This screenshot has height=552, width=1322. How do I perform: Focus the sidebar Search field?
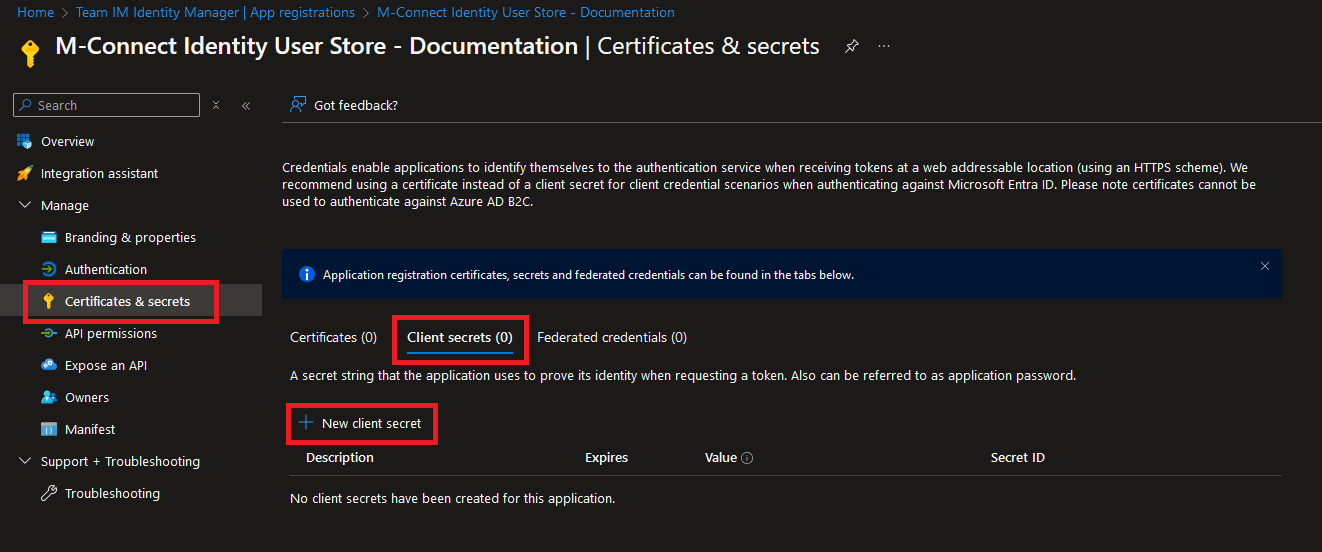pos(107,105)
